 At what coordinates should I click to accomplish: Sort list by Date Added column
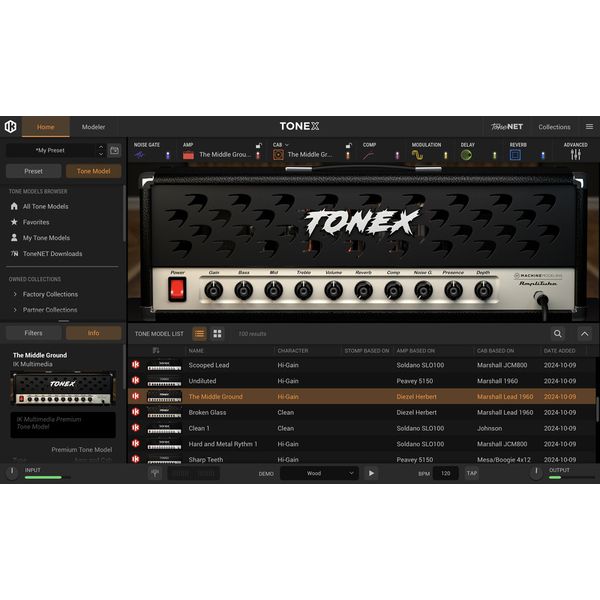coord(559,351)
